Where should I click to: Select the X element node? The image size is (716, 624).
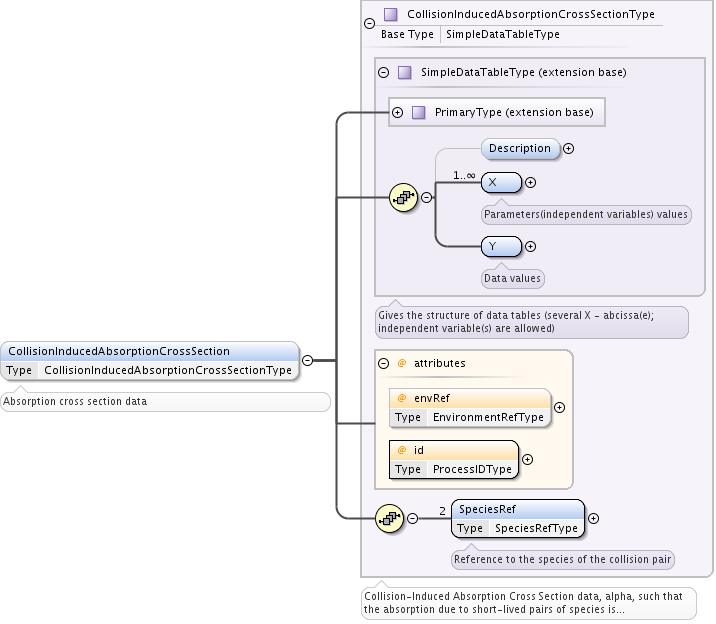501,183
